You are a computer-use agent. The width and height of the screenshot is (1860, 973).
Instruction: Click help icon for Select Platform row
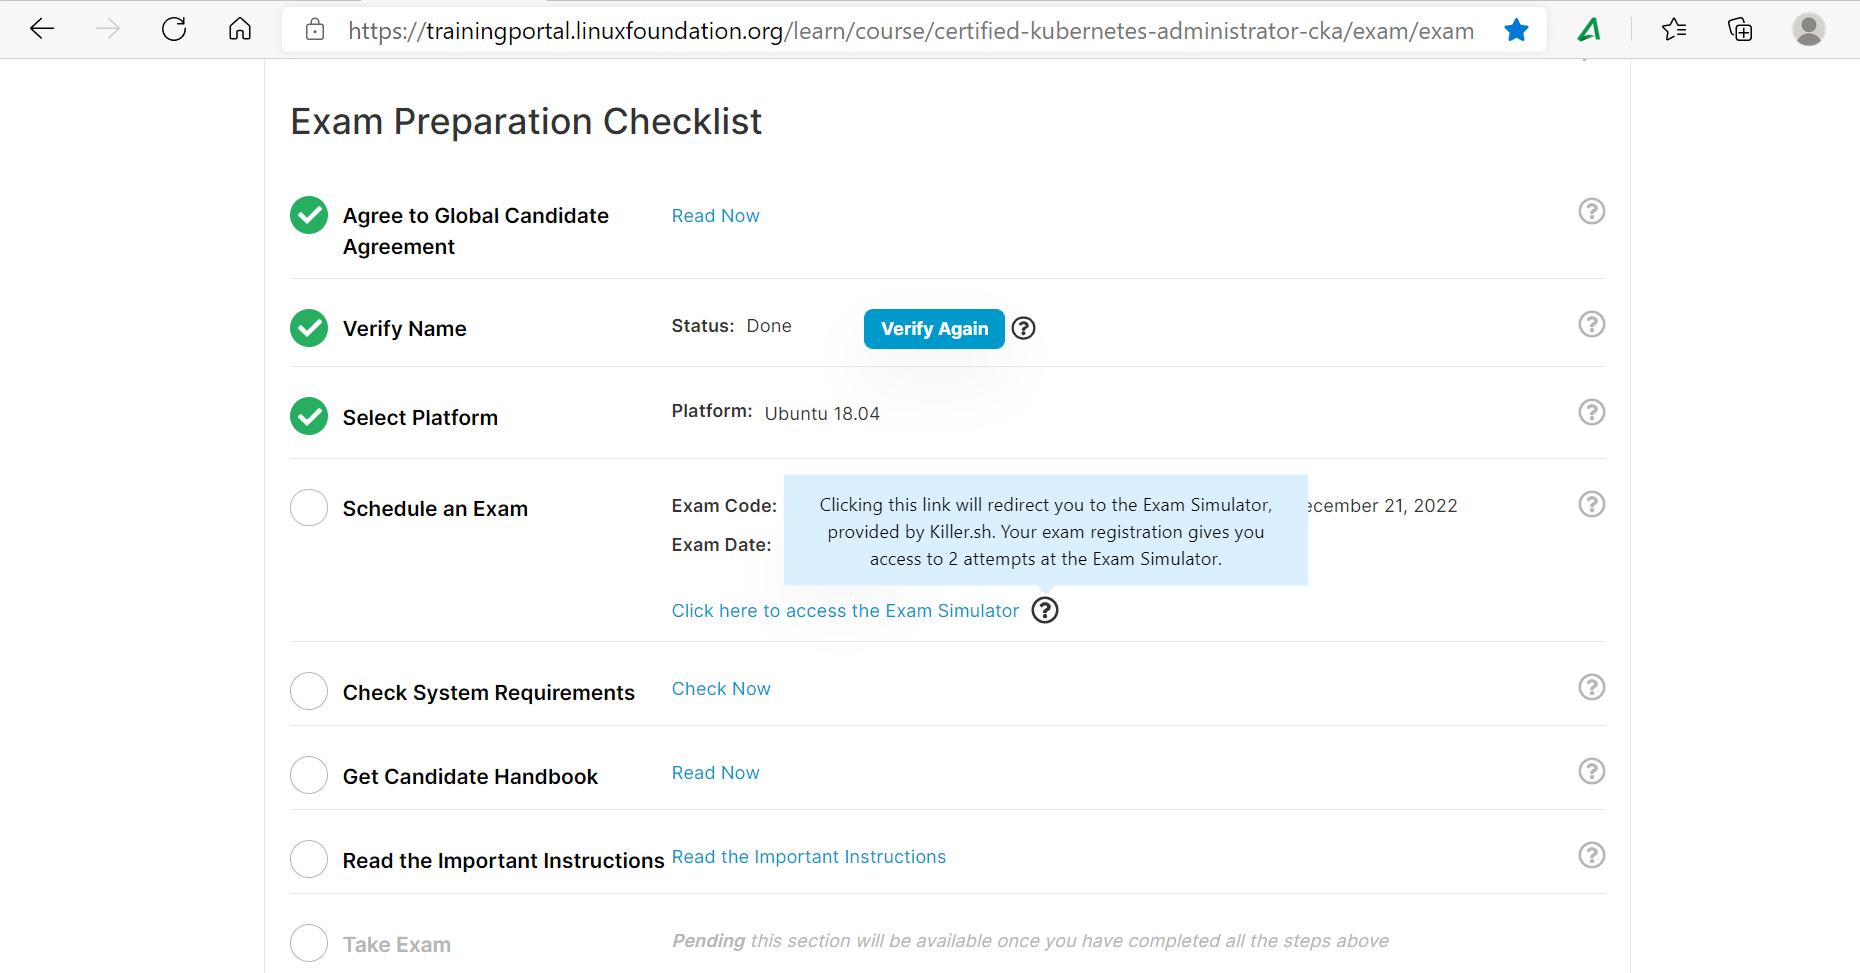(1591, 412)
